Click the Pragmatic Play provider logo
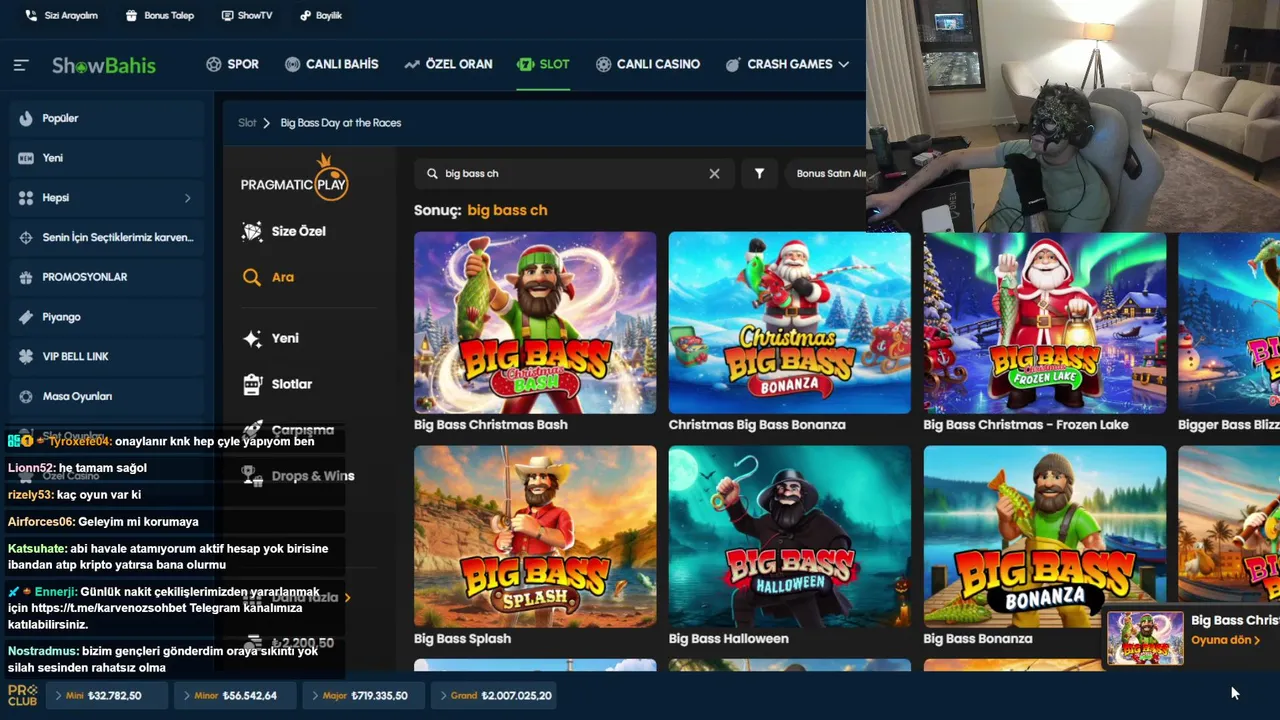The width and height of the screenshot is (1280, 720). click(294, 179)
